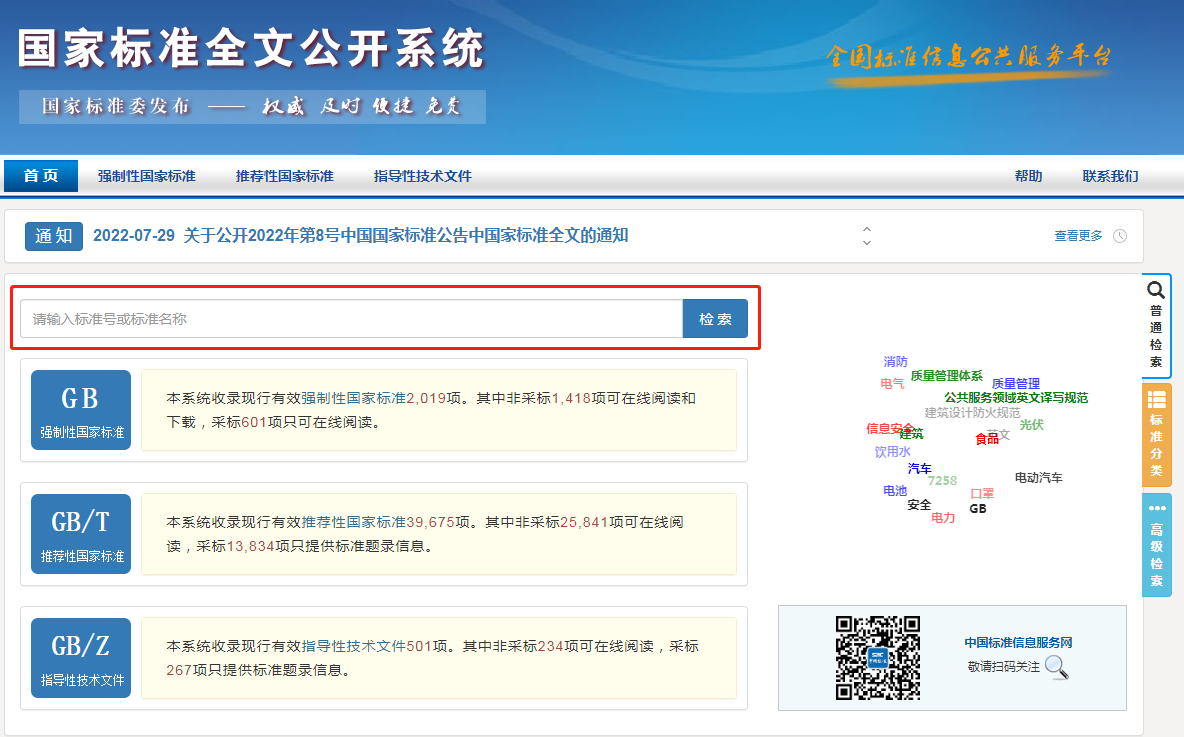This screenshot has width=1184, height=737.
Task: Open the 标准分类 list side tab
Action: click(x=1156, y=434)
